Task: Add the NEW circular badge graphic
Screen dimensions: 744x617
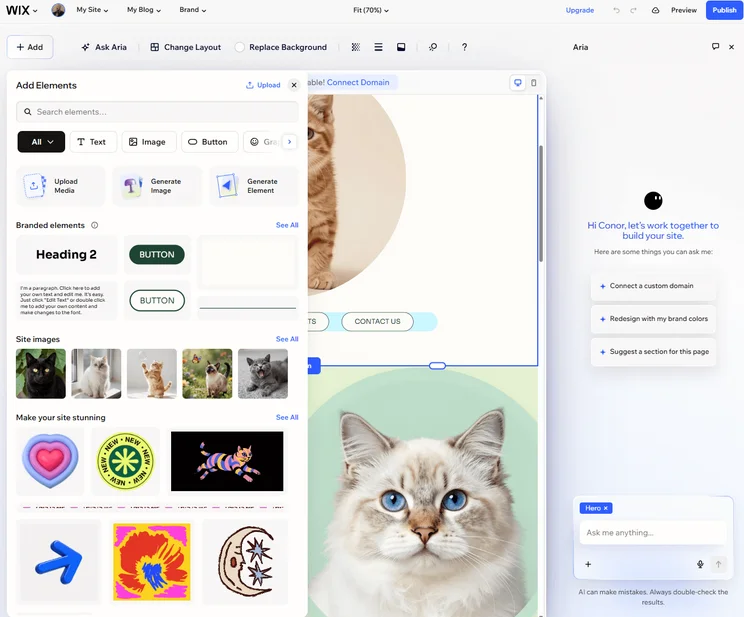Action: coord(125,461)
